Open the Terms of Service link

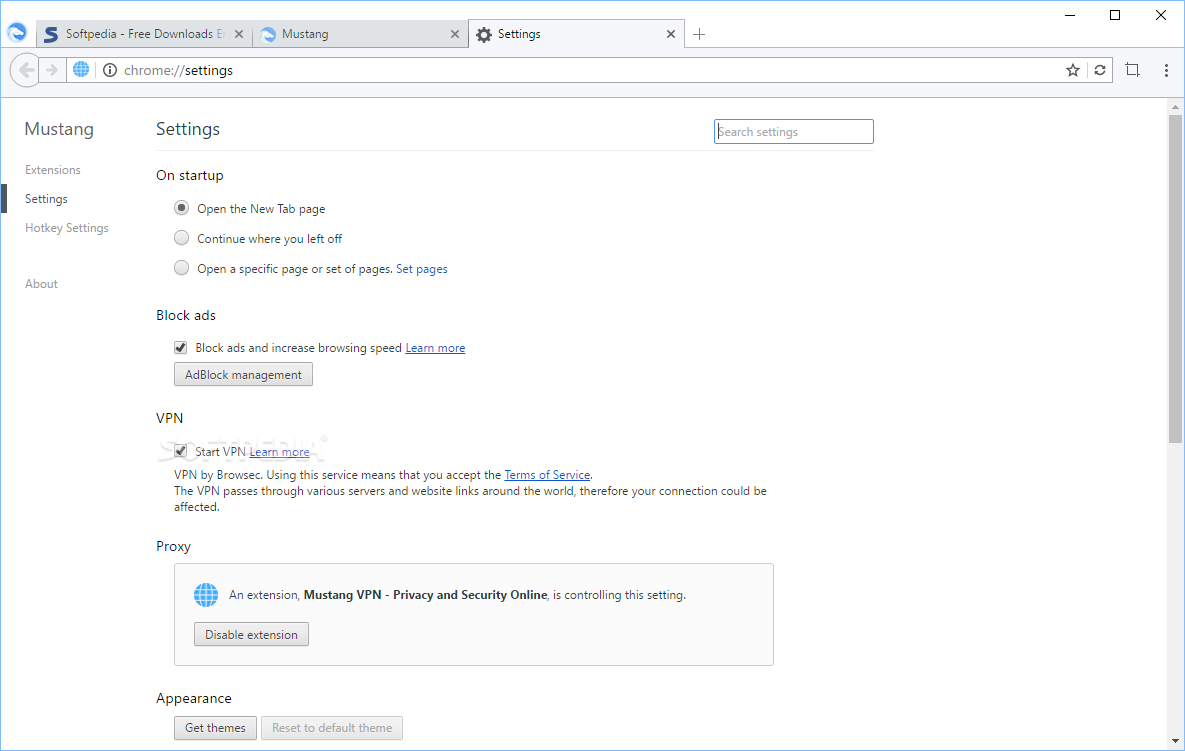547,475
